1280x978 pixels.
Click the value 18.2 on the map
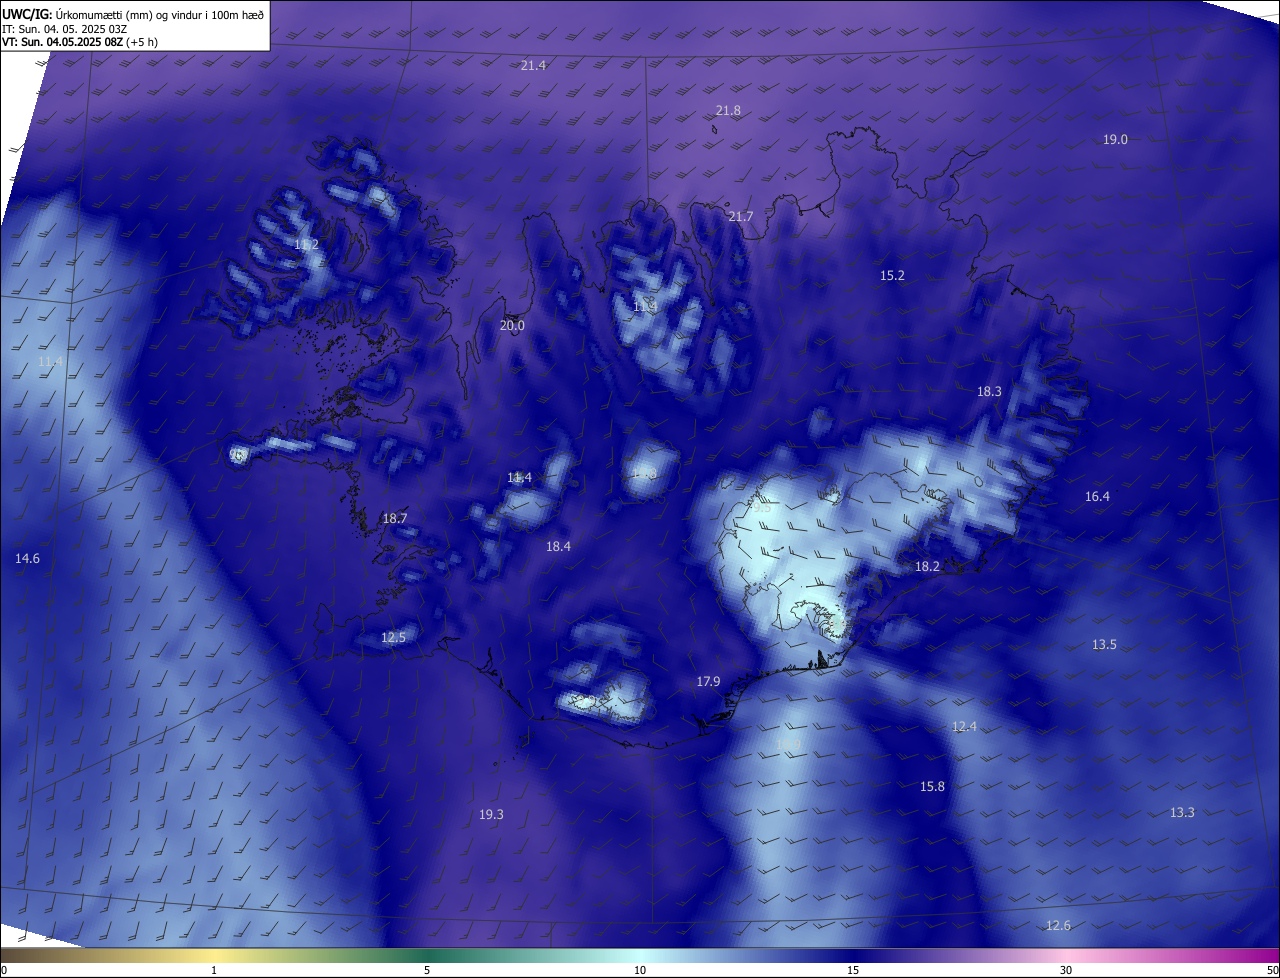tap(927, 566)
